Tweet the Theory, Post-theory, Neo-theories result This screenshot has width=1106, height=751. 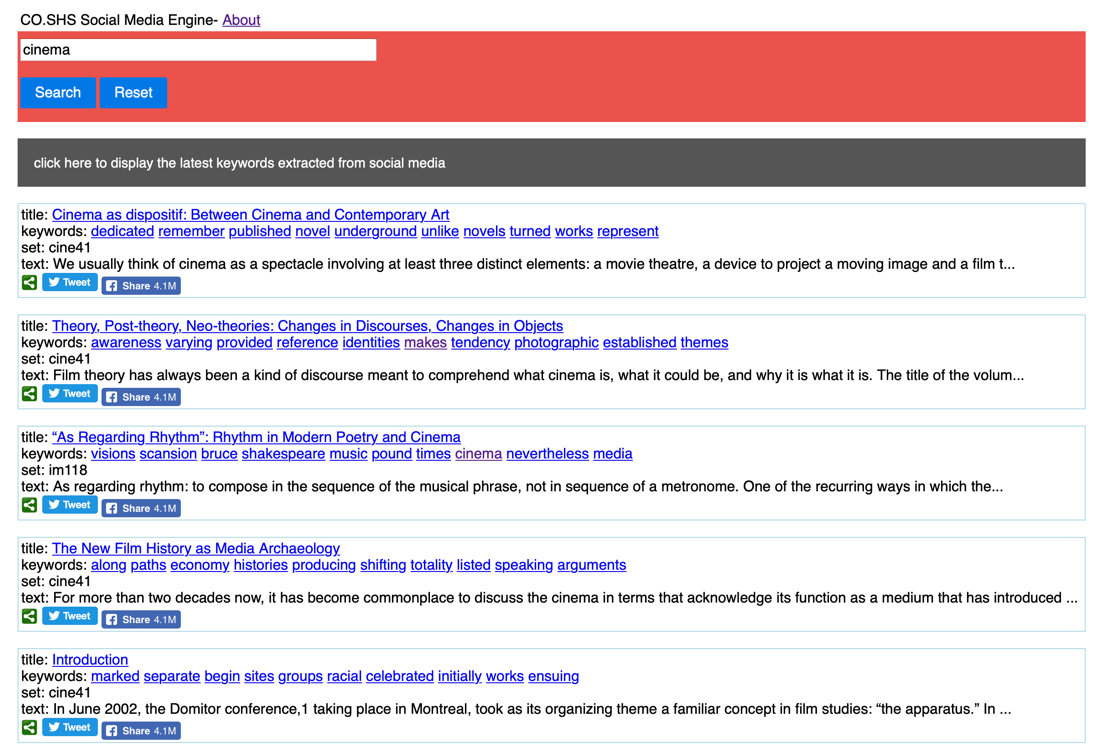pyautogui.click(x=69, y=394)
